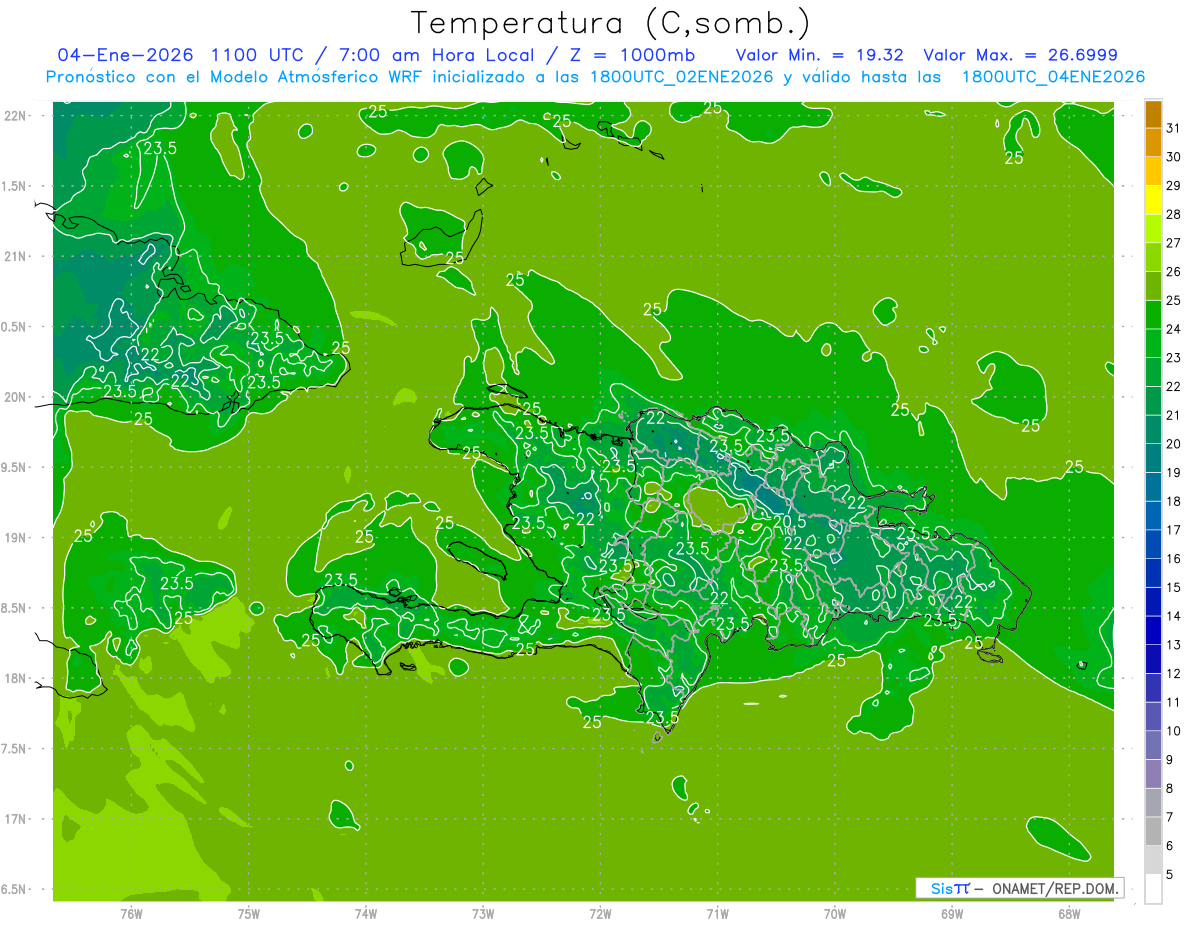Pick the gray swatch between legend values 6 and 7
Viewport: 1200px width, 927px height.
(1153, 832)
